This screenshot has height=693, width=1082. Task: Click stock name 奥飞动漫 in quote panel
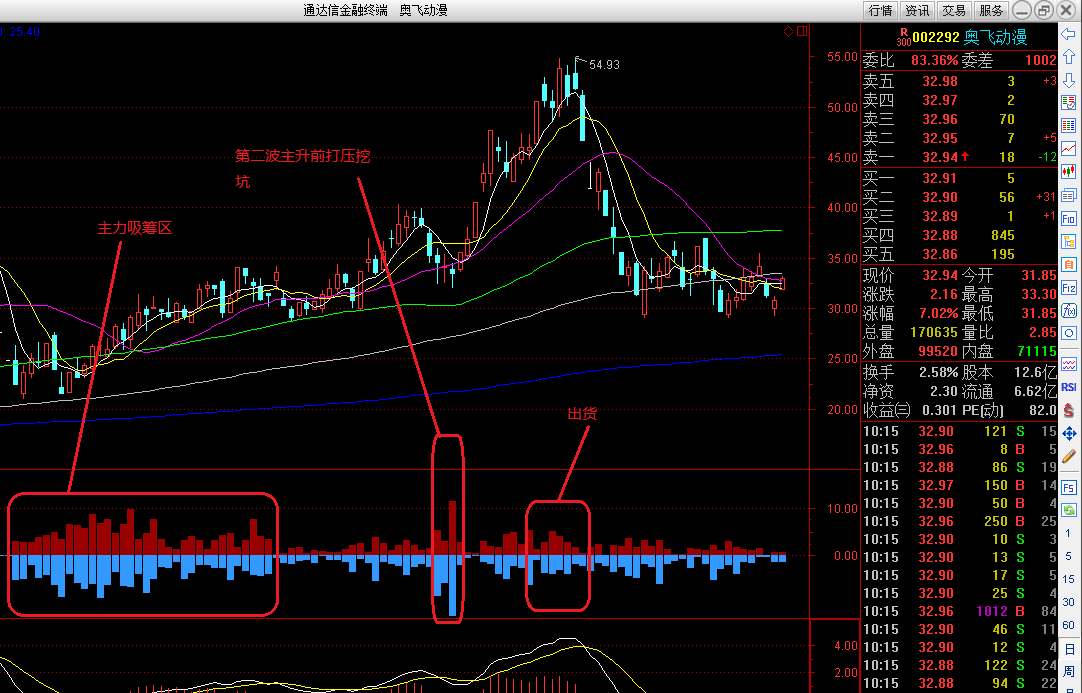coord(996,37)
